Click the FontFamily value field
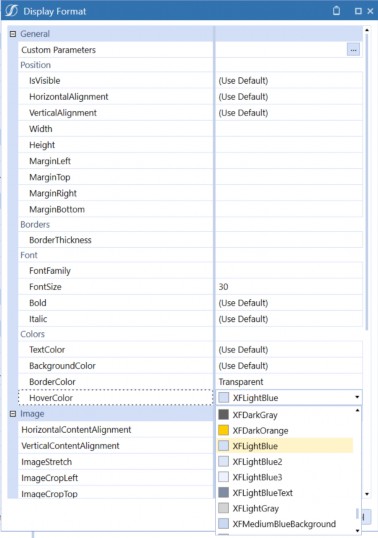 point(288,271)
